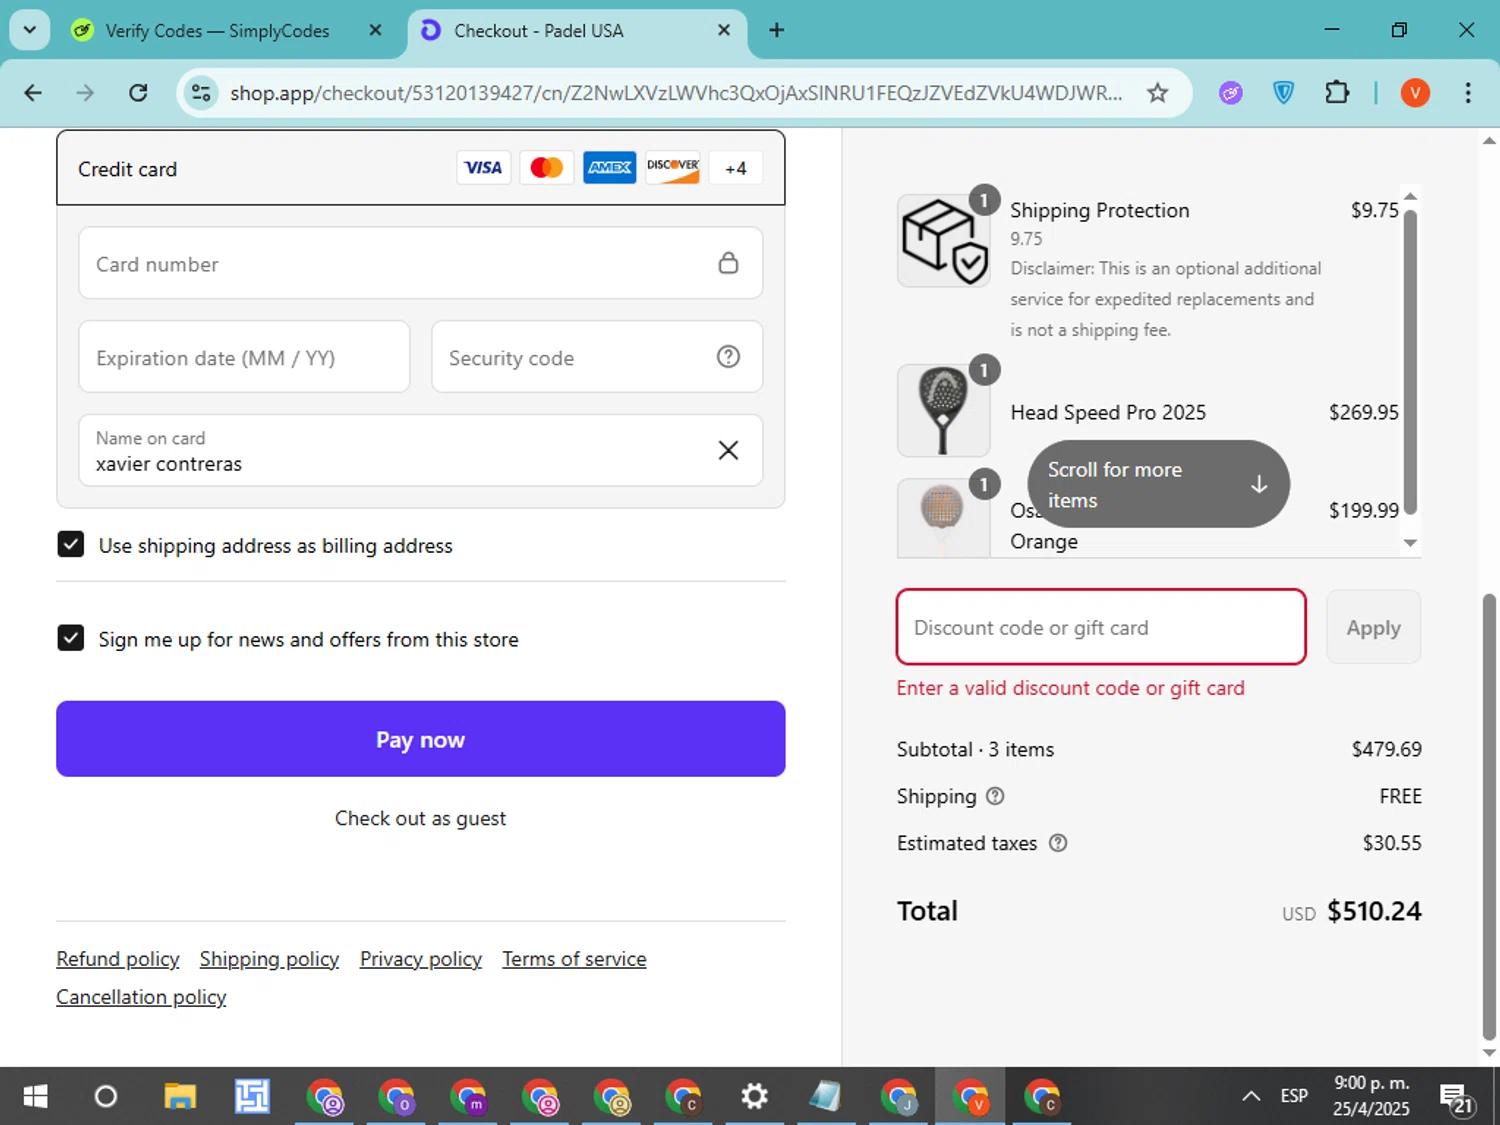Screen dimensions: 1500x1125
Task: Open the Chrome profile avatar V
Action: tap(1414, 93)
